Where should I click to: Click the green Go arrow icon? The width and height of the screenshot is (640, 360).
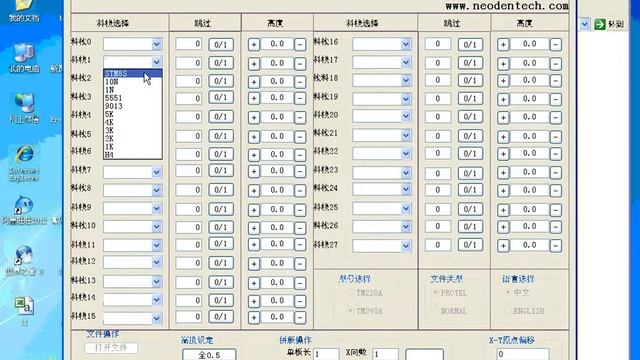[600, 24]
